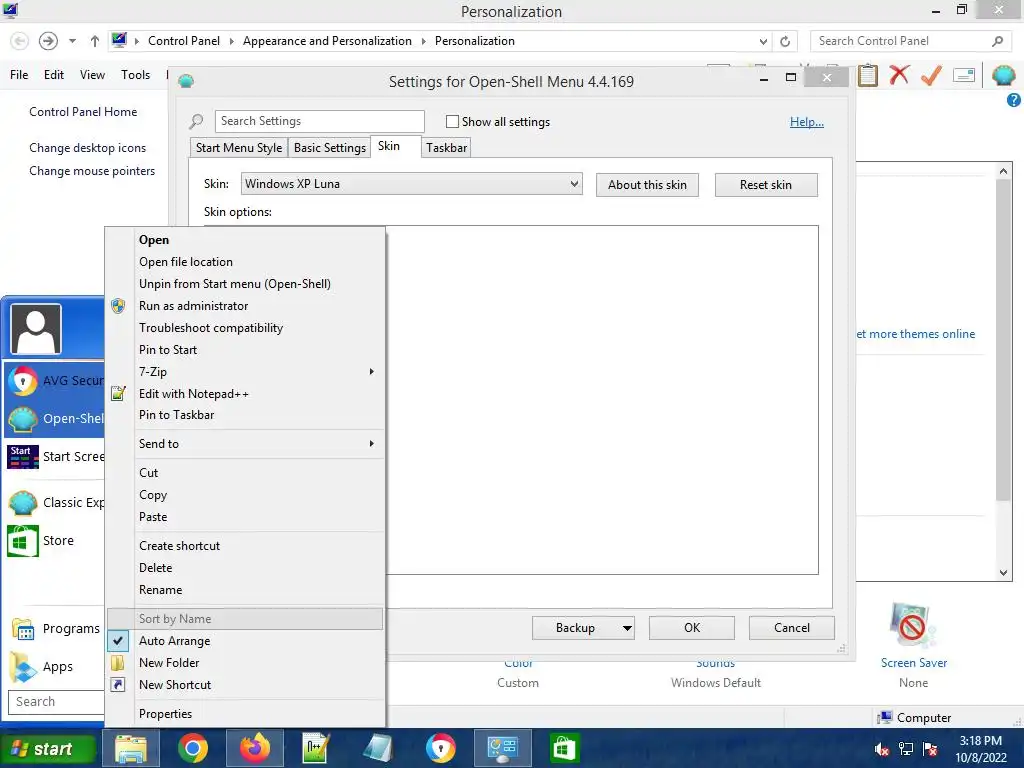Click the blue question mark help icon
The image size is (1024, 768).
pos(1014,100)
